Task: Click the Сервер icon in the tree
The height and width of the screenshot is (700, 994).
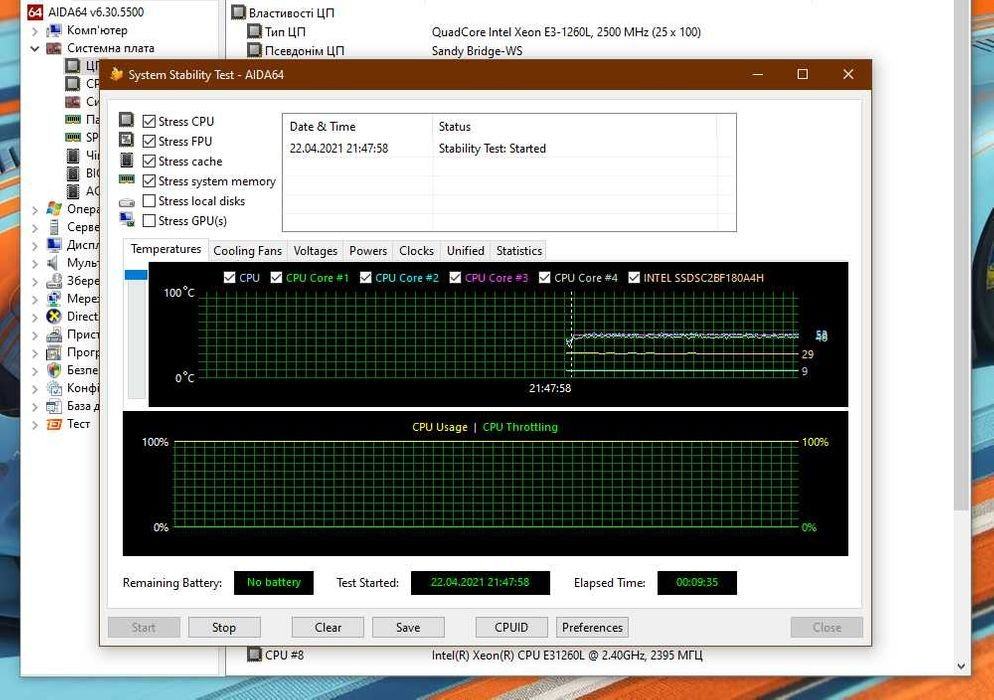Action: [55, 226]
